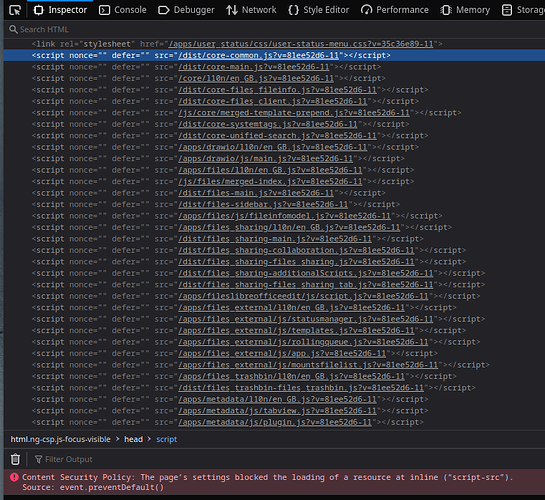
Task: Open the Debugger tab
Action: point(186,10)
